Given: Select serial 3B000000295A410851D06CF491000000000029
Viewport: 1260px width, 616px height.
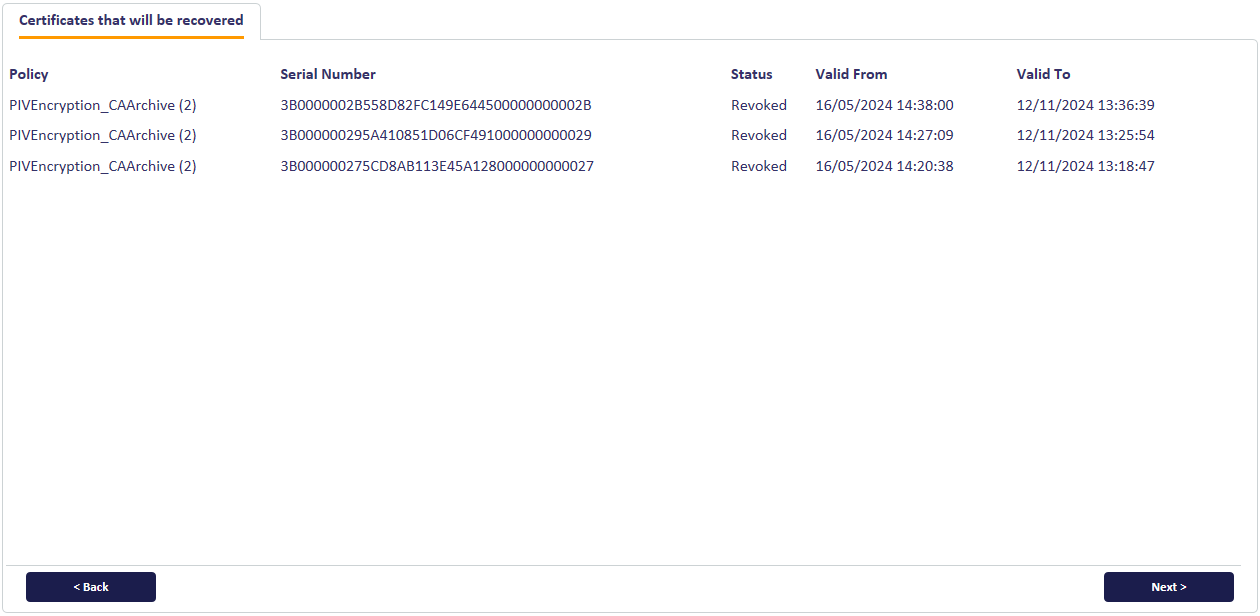Looking at the screenshot, I should [436, 135].
